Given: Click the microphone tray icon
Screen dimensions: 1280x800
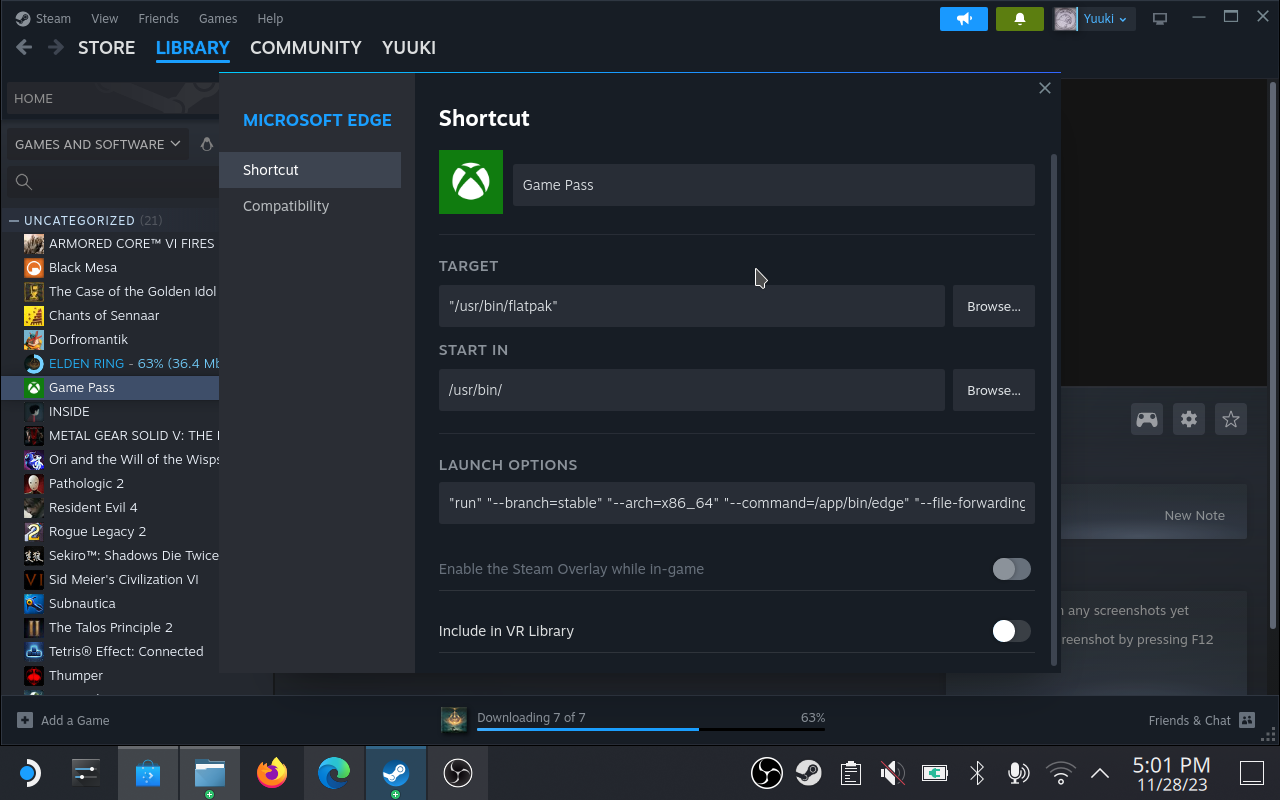Looking at the screenshot, I should click(x=1019, y=773).
